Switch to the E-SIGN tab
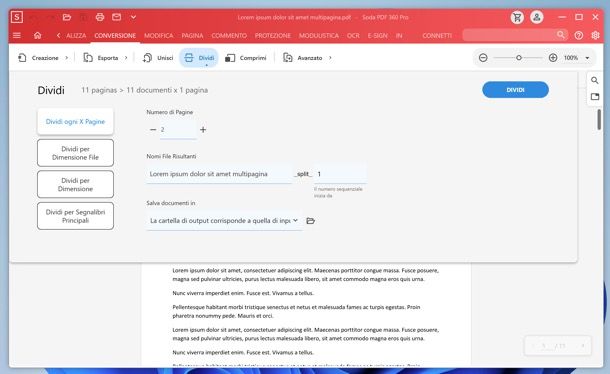 (377, 35)
